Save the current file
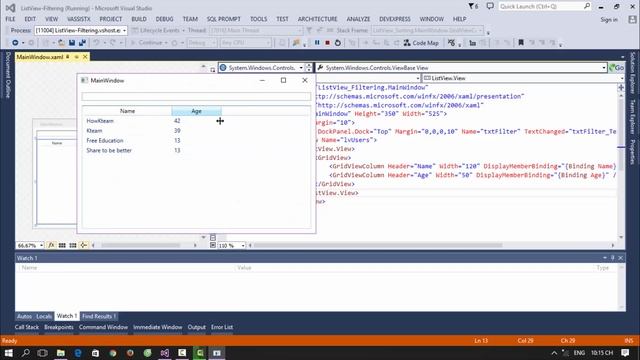The image size is (640, 360). point(72,42)
